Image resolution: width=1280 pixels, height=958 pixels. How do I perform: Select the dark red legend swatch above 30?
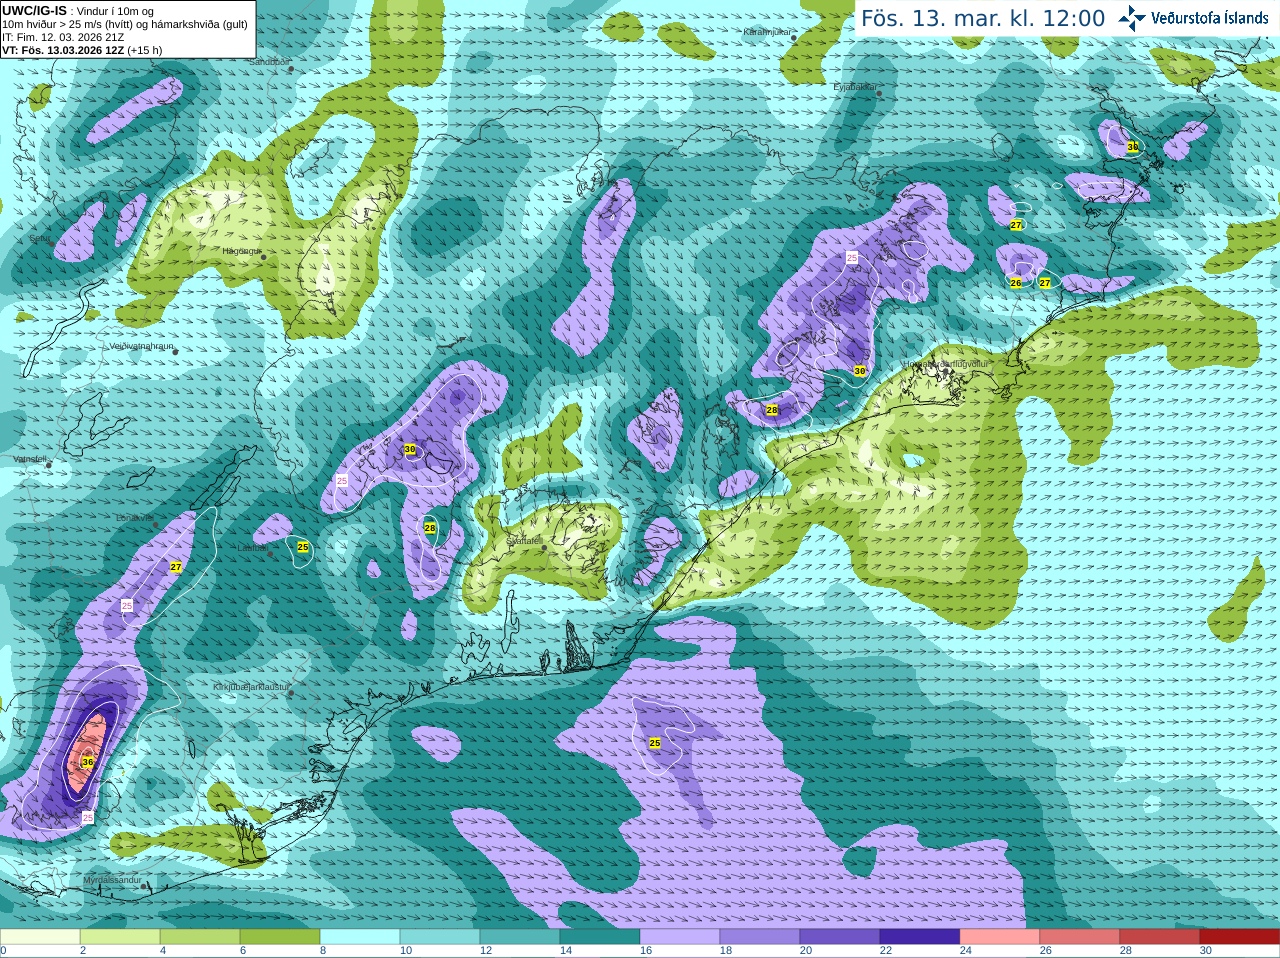1240,937
